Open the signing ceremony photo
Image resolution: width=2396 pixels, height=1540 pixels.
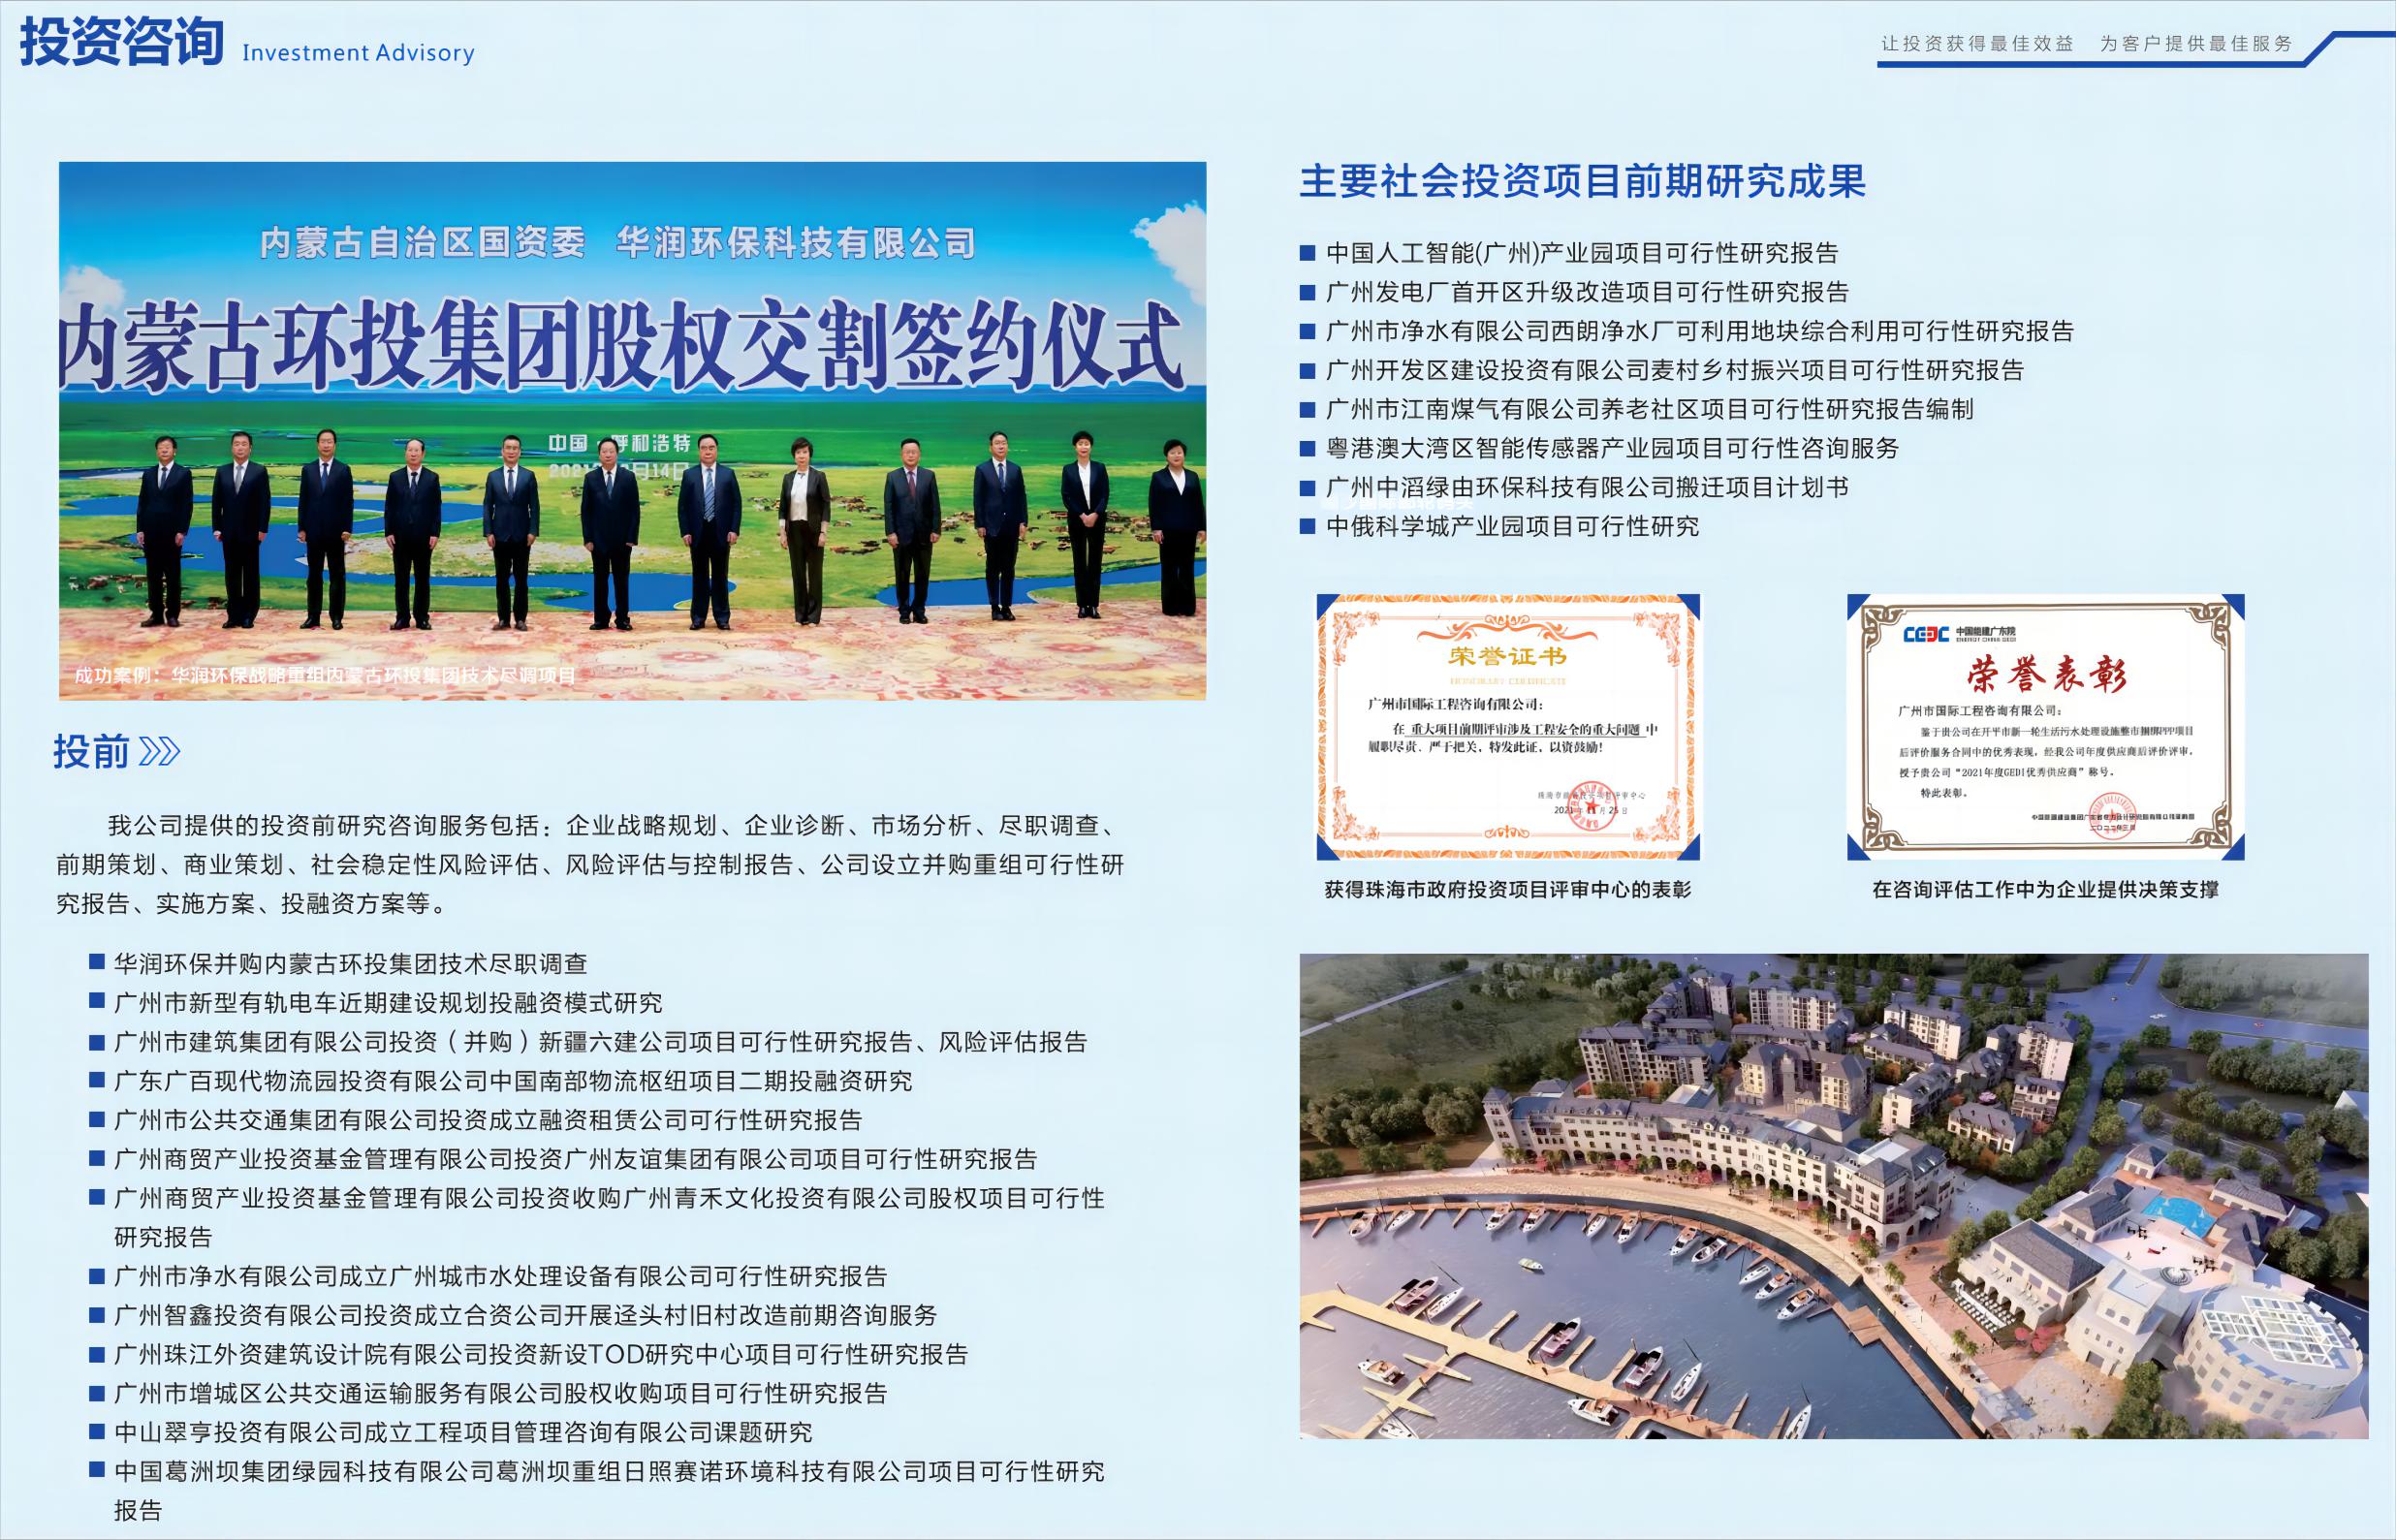click(632, 430)
